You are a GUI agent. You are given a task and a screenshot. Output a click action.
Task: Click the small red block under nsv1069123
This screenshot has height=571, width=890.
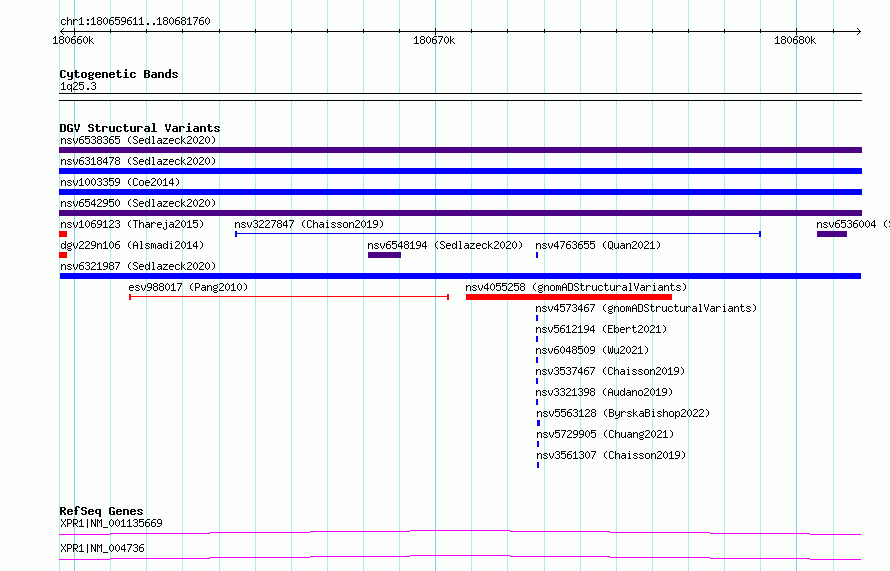(x=63, y=234)
